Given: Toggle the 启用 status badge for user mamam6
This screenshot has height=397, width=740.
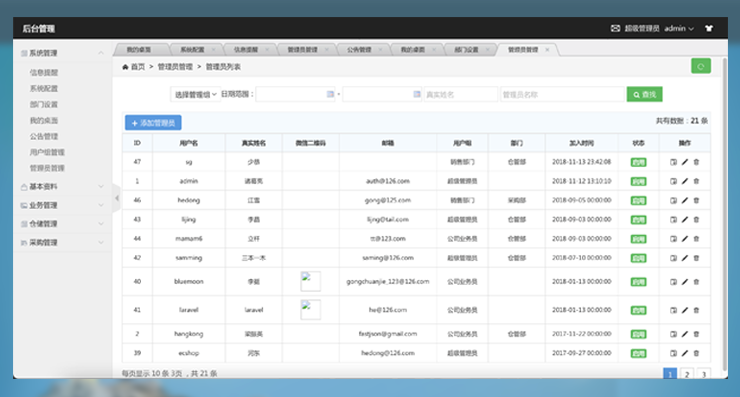Looking at the screenshot, I should click(x=639, y=239).
